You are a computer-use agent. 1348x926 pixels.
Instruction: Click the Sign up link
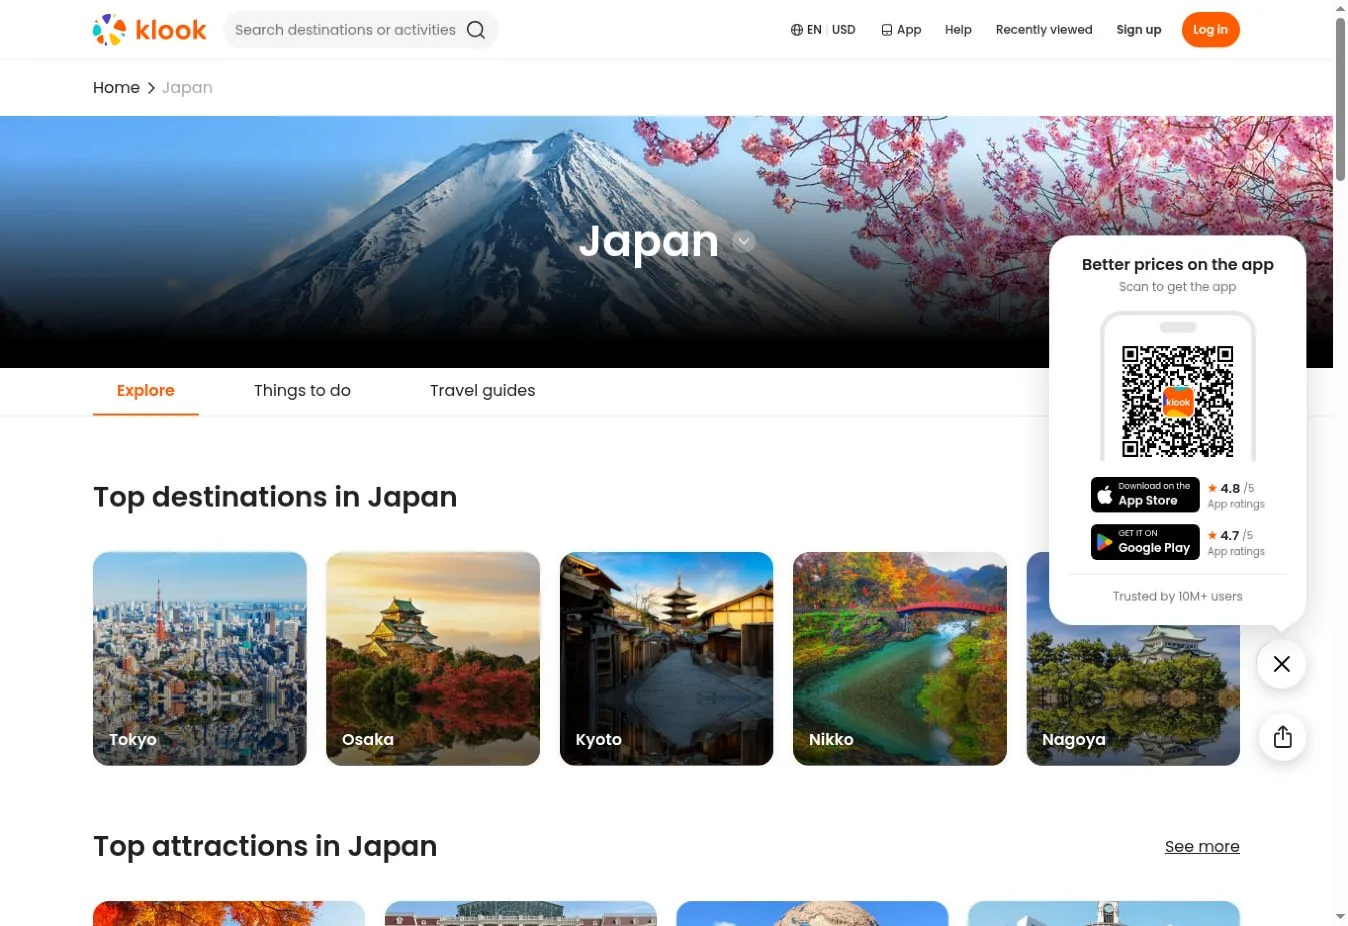tap(1139, 30)
